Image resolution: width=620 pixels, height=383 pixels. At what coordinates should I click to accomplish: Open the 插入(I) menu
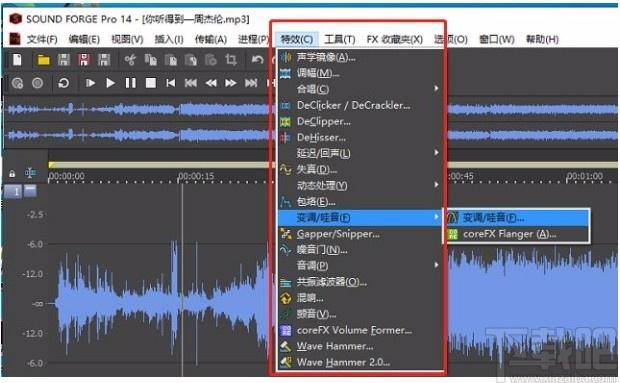[169, 40]
